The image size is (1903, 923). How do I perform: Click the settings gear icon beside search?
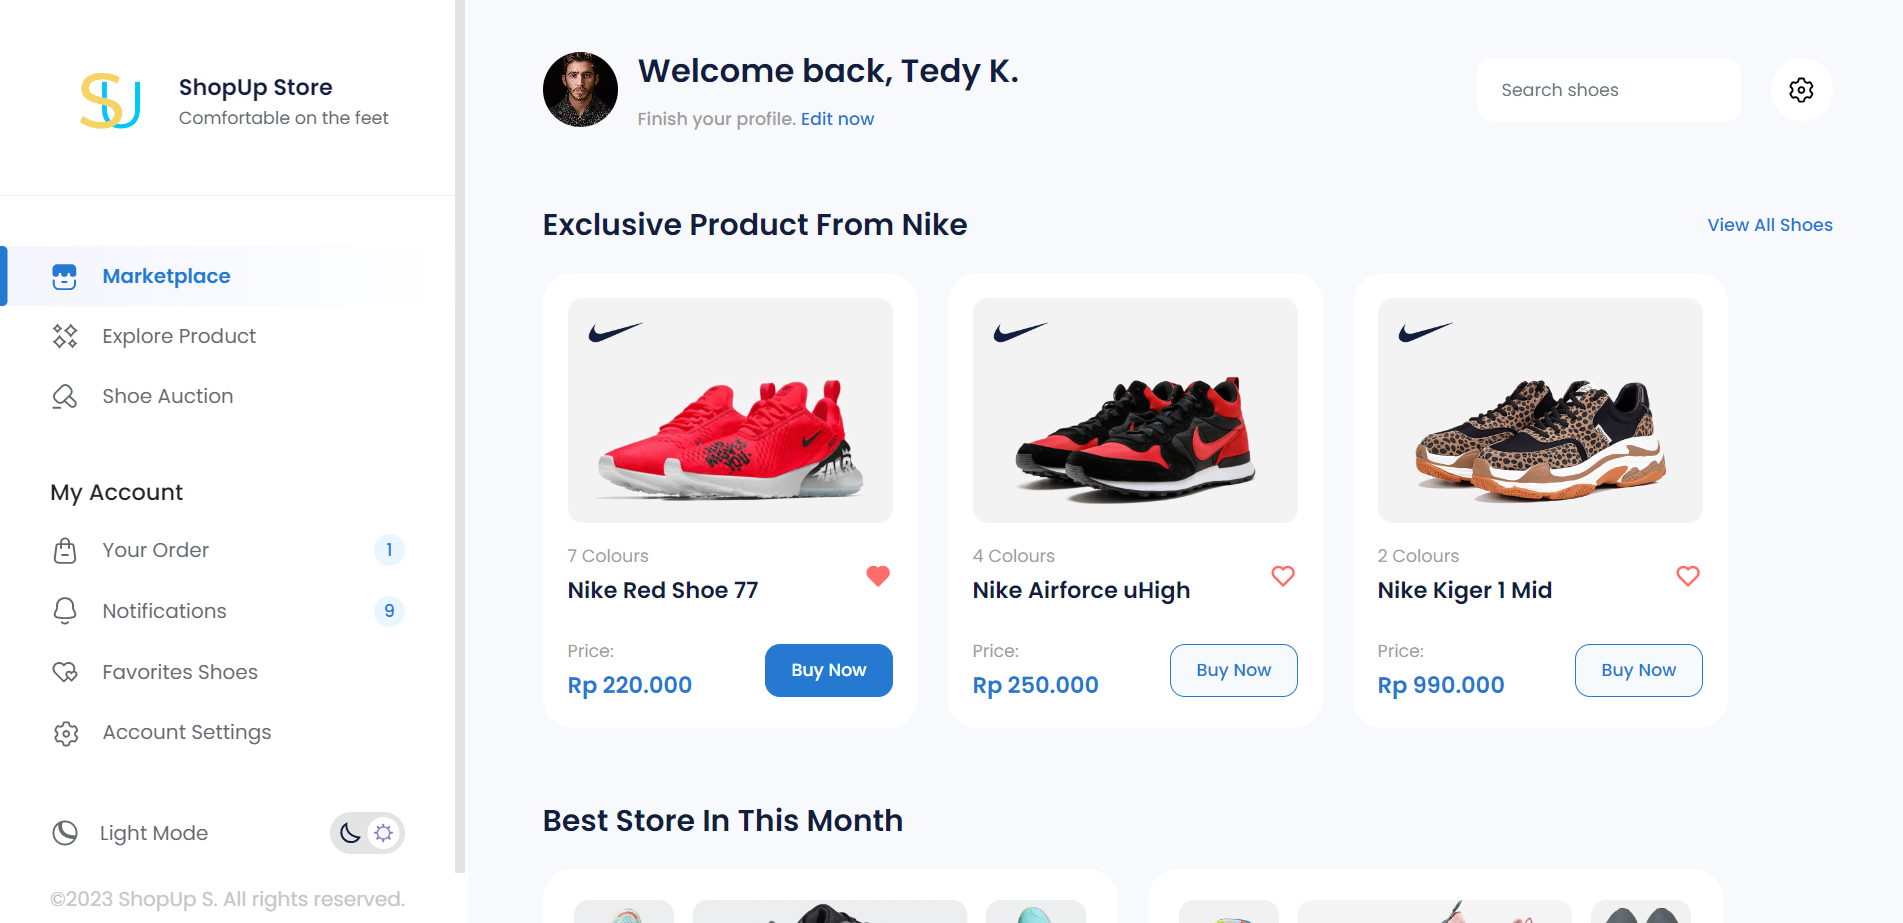click(1801, 90)
